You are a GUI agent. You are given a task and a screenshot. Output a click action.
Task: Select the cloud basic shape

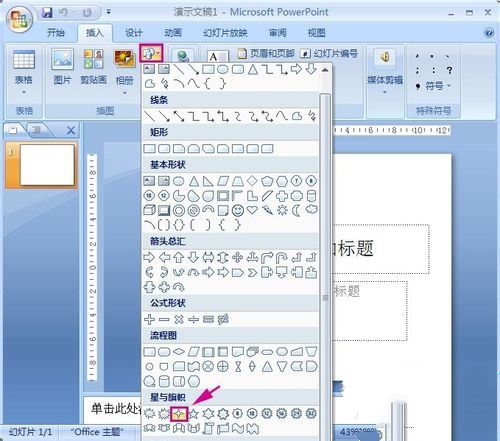point(311,210)
